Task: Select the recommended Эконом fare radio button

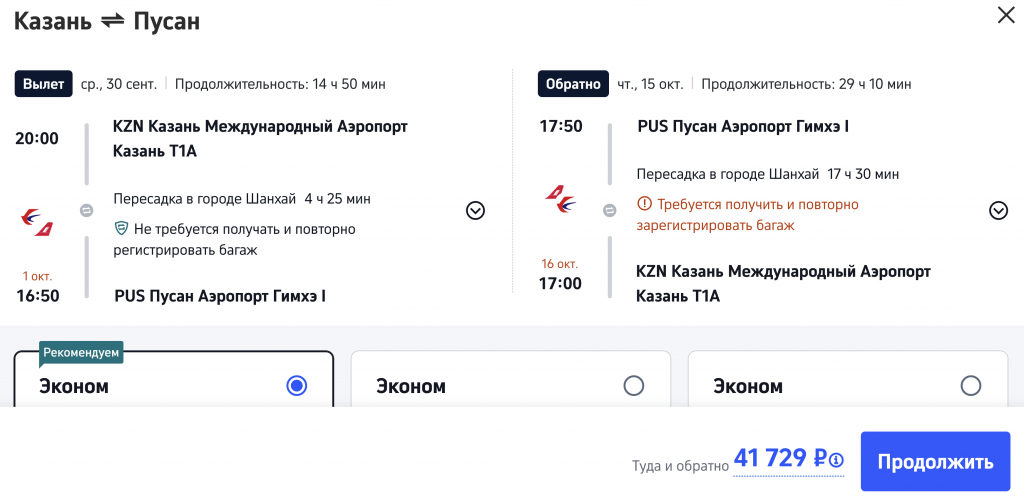Action: [296, 386]
